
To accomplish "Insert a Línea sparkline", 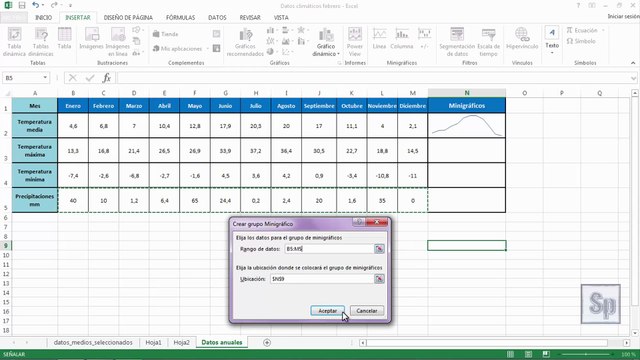I will (x=379, y=39).
